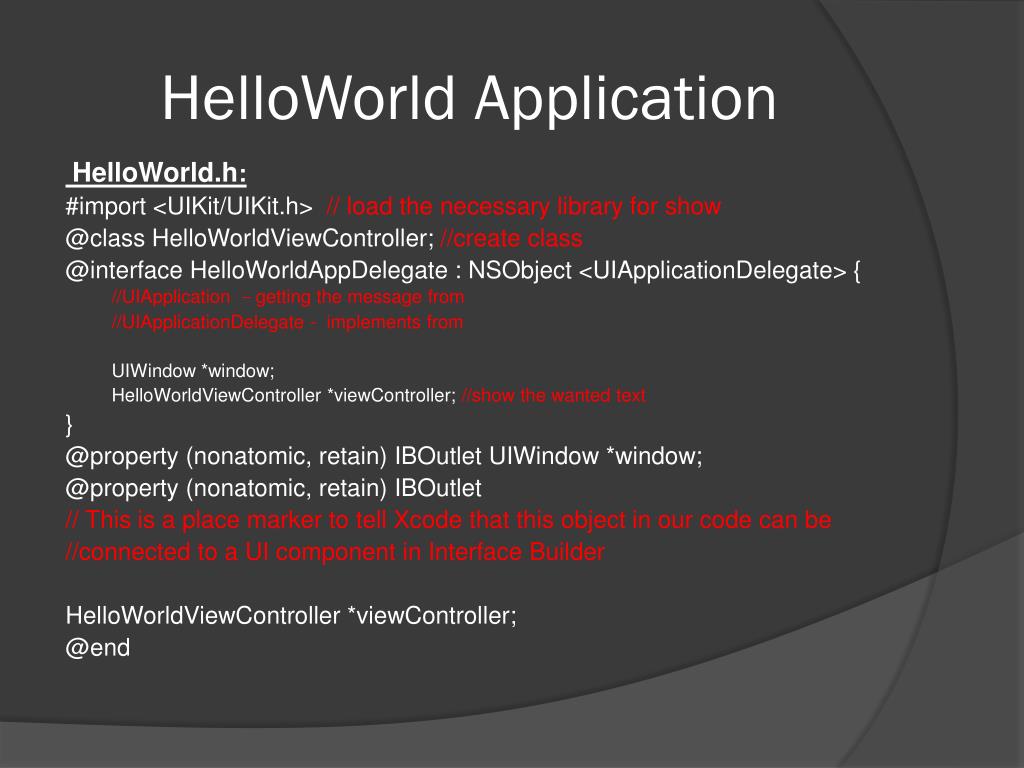The width and height of the screenshot is (1024, 768).
Task: Click small 'HelloWorldViewController *viewController;' inside braces
Action: click(284, 395)
